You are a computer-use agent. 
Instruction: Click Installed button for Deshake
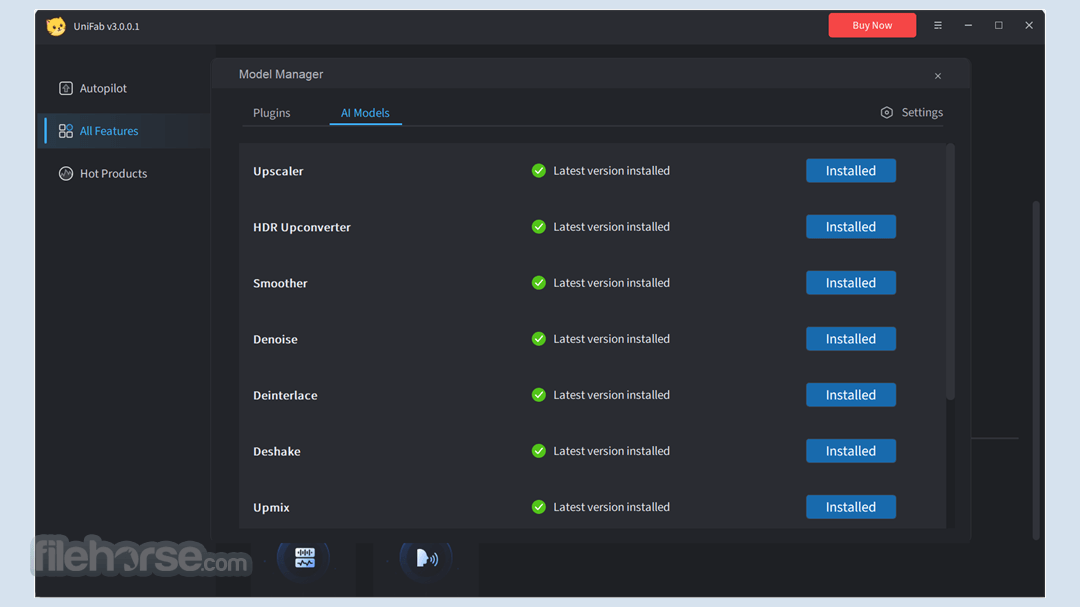[851, 451]
